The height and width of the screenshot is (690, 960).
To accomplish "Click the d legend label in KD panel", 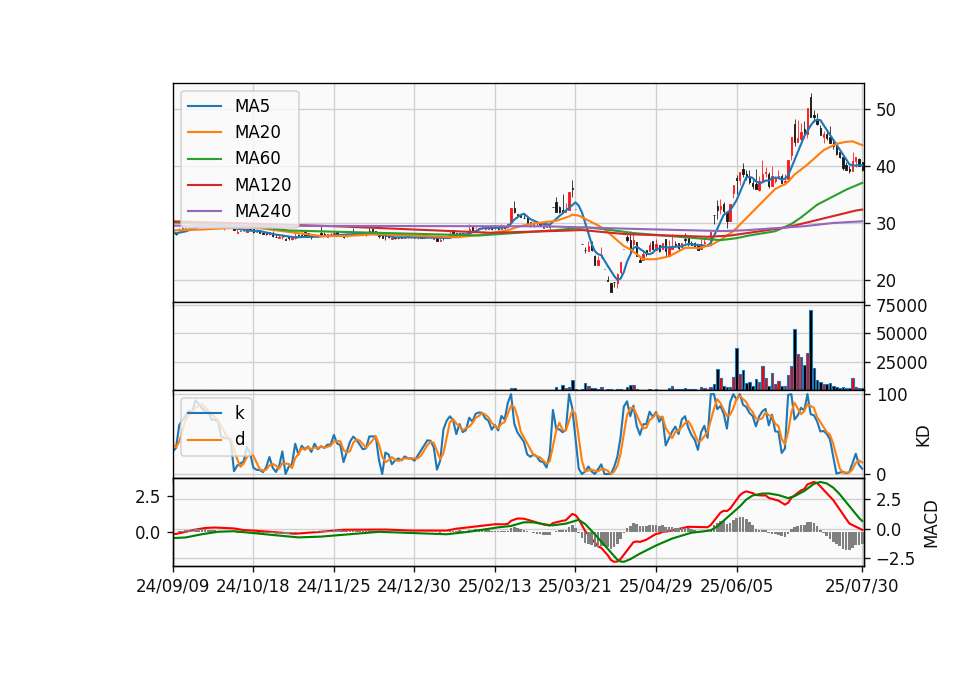I will (240, 439).
